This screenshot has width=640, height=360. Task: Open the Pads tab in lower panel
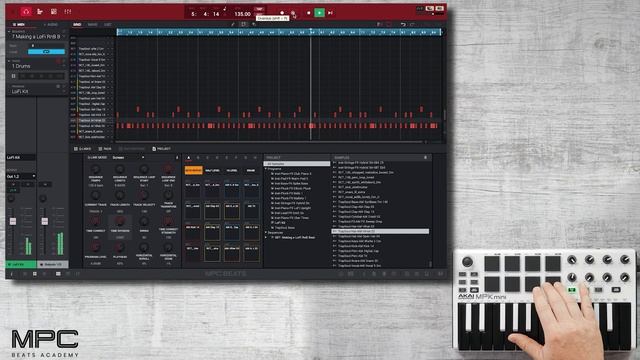pyautogui.click(x=105, y=149)
